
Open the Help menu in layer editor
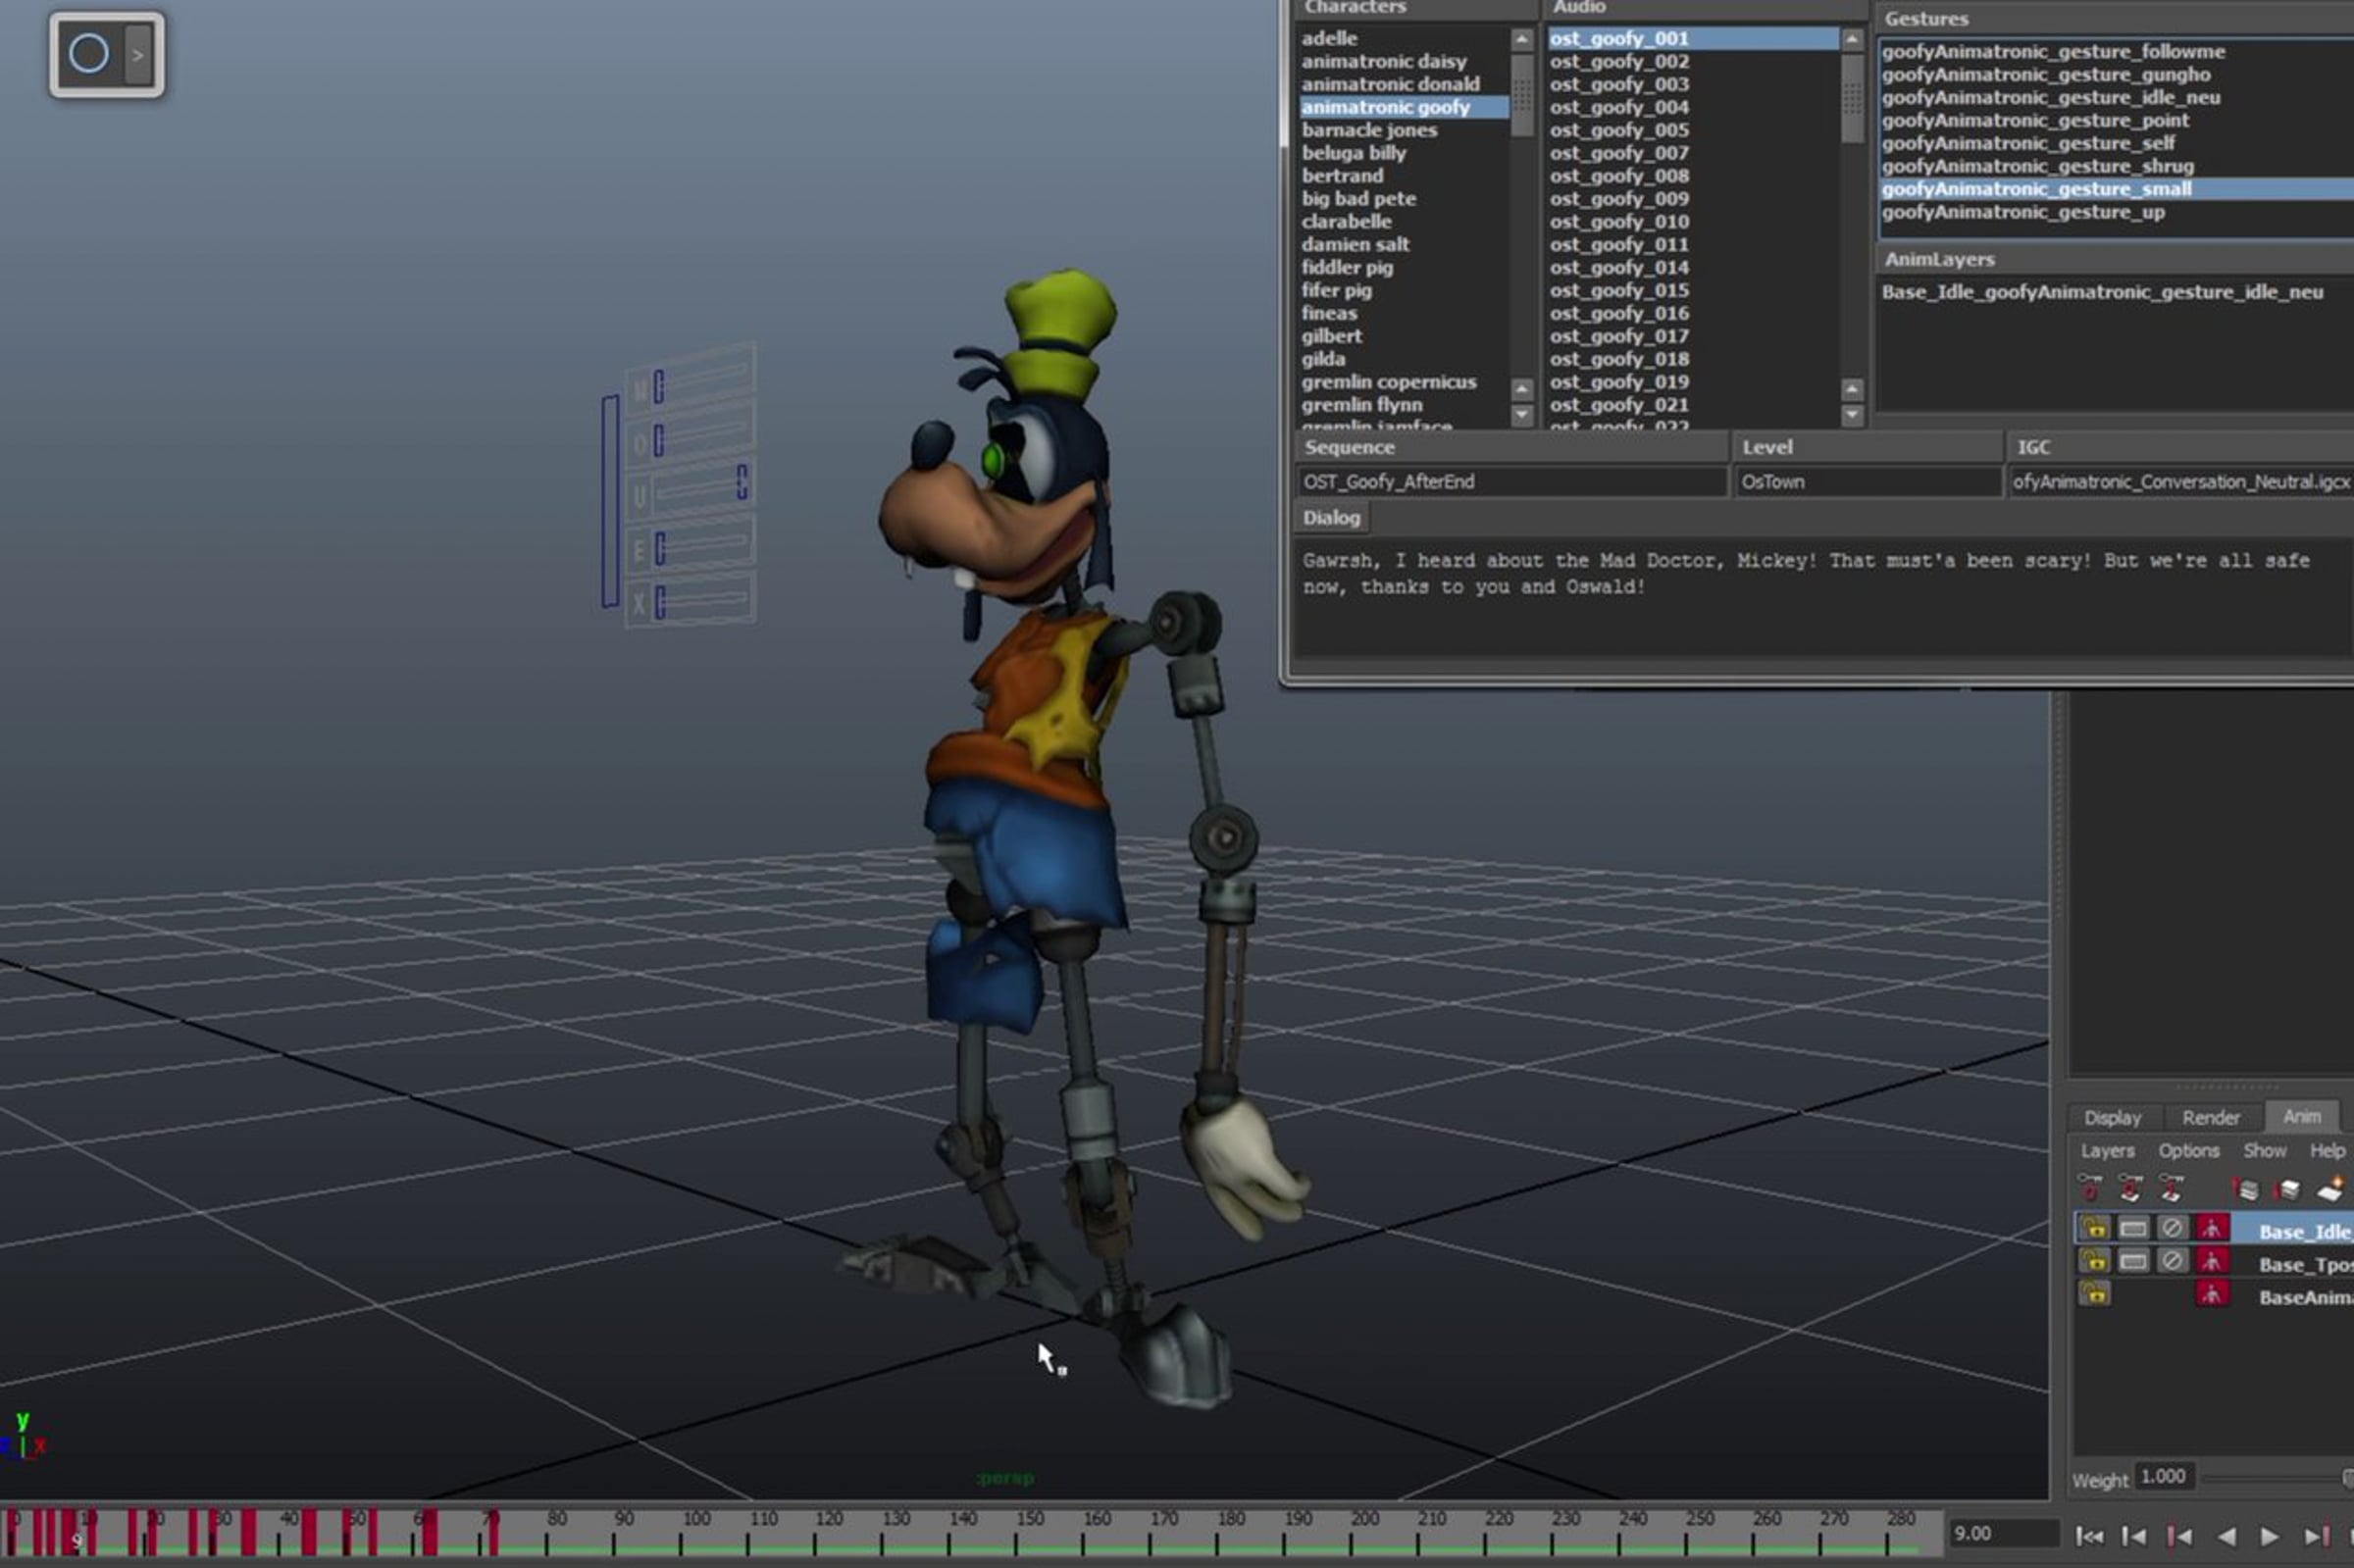2327,1151
